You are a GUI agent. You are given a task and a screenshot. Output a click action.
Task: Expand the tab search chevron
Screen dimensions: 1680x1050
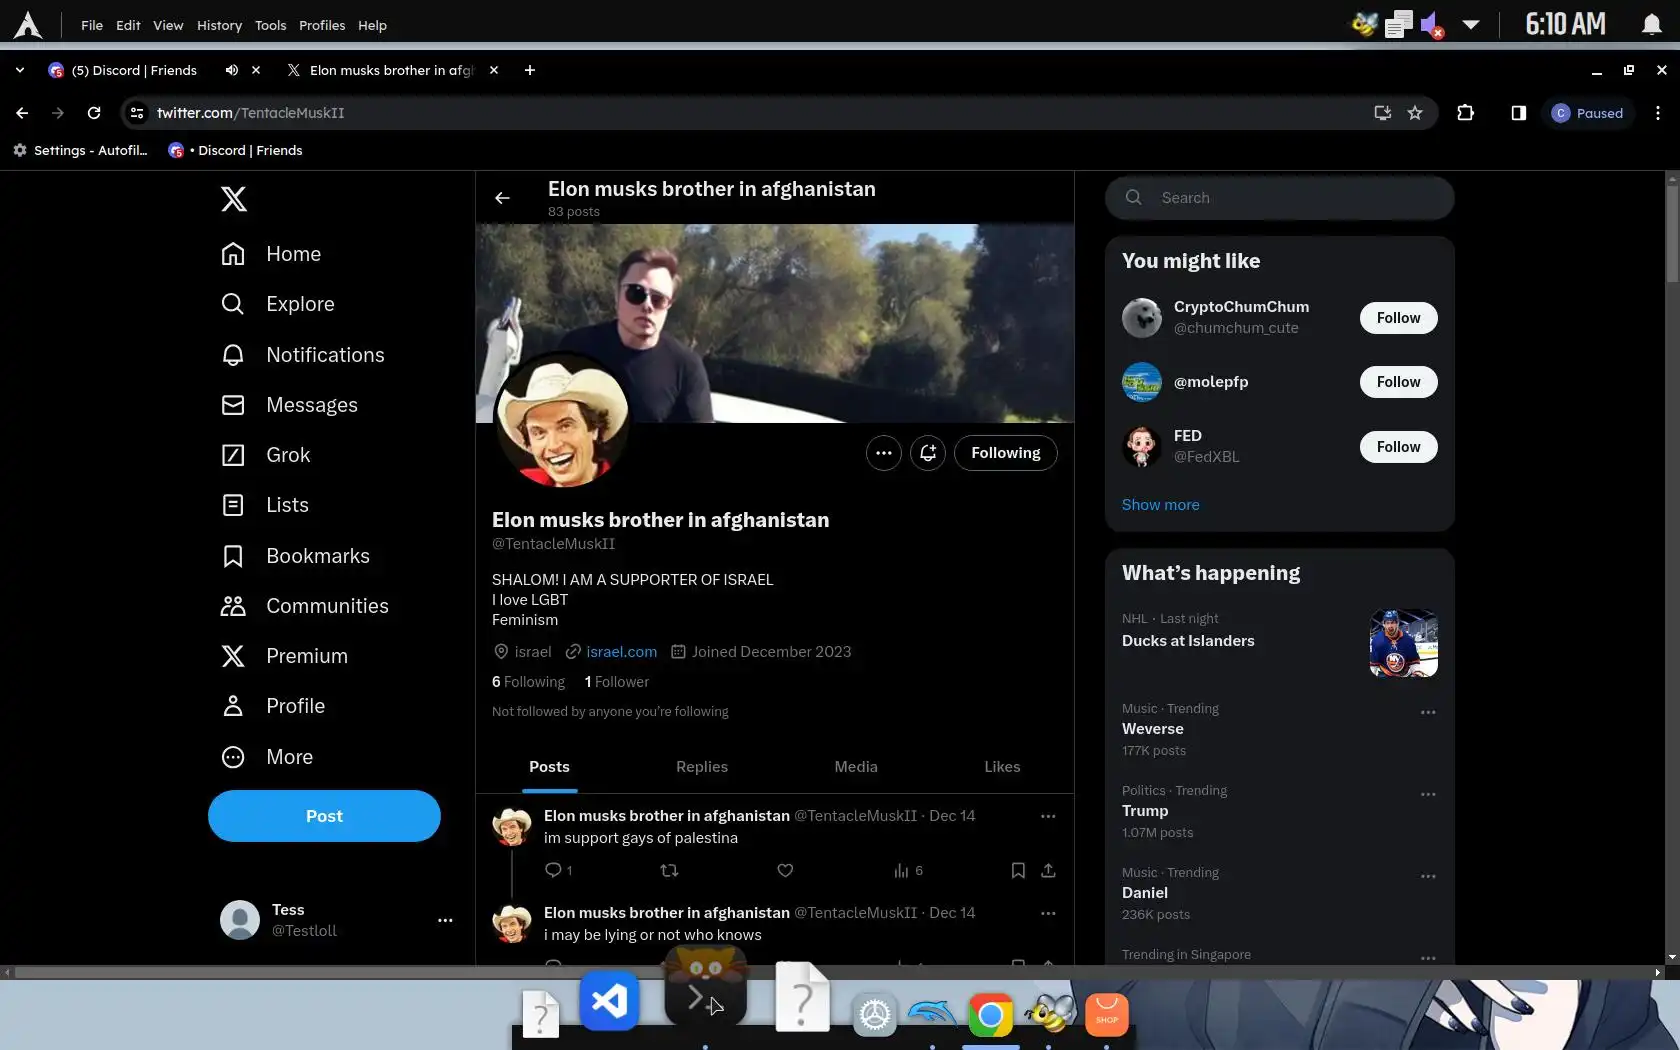(x=20, y=70)
